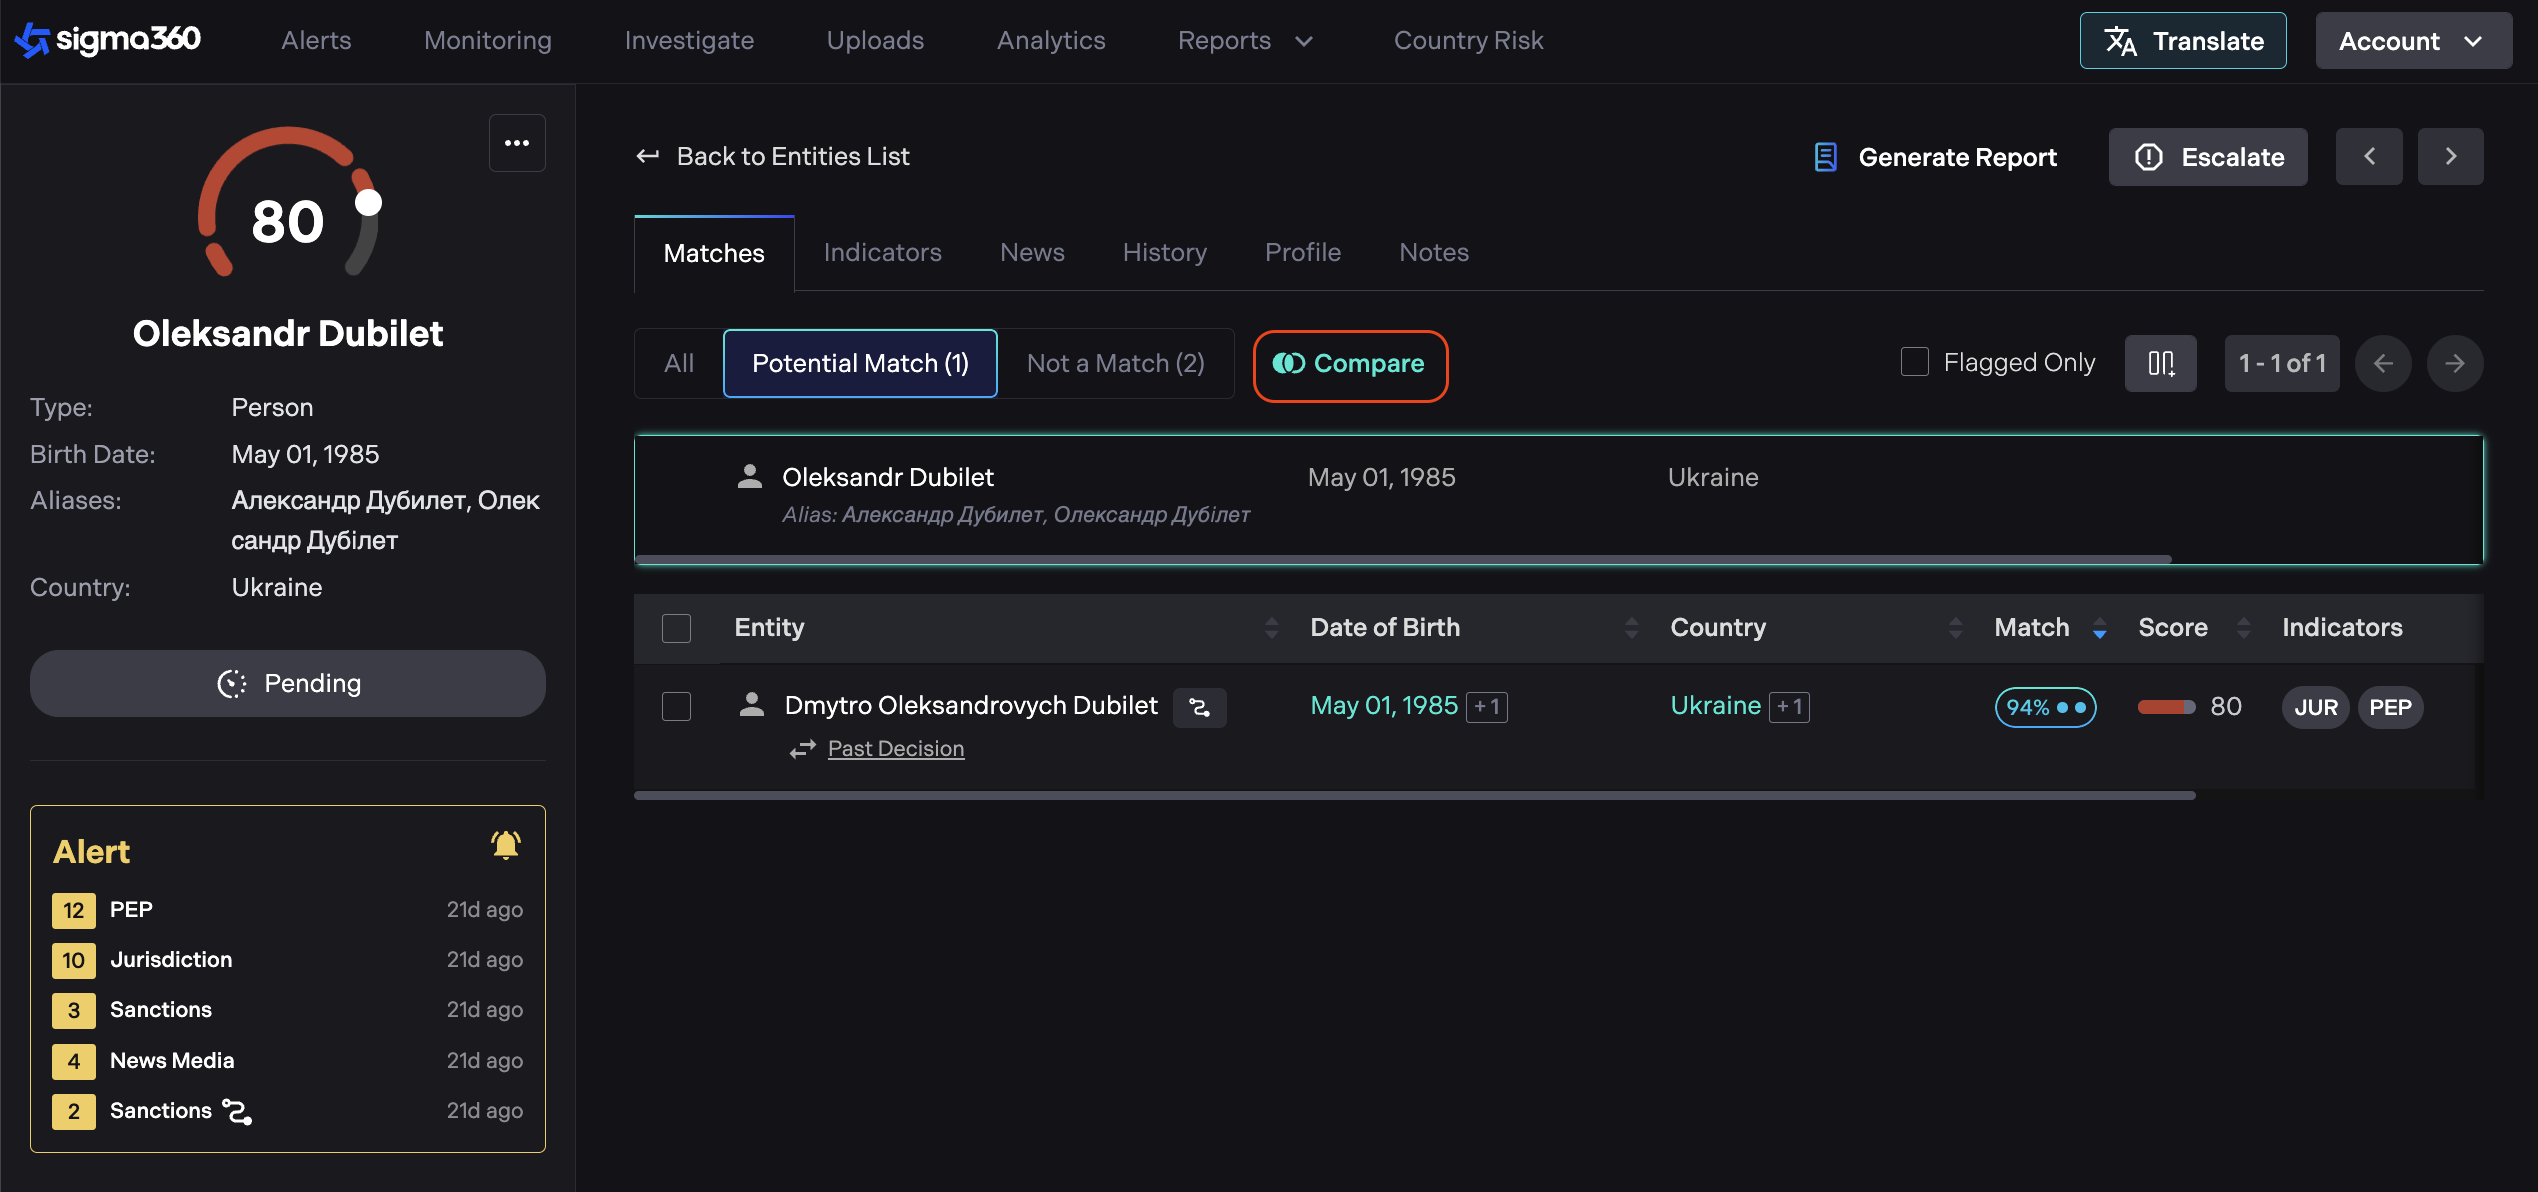Viewport: 2538px width, 1192px height.
Task: Go to next entity with right chevron
Action: point(2450,156)
